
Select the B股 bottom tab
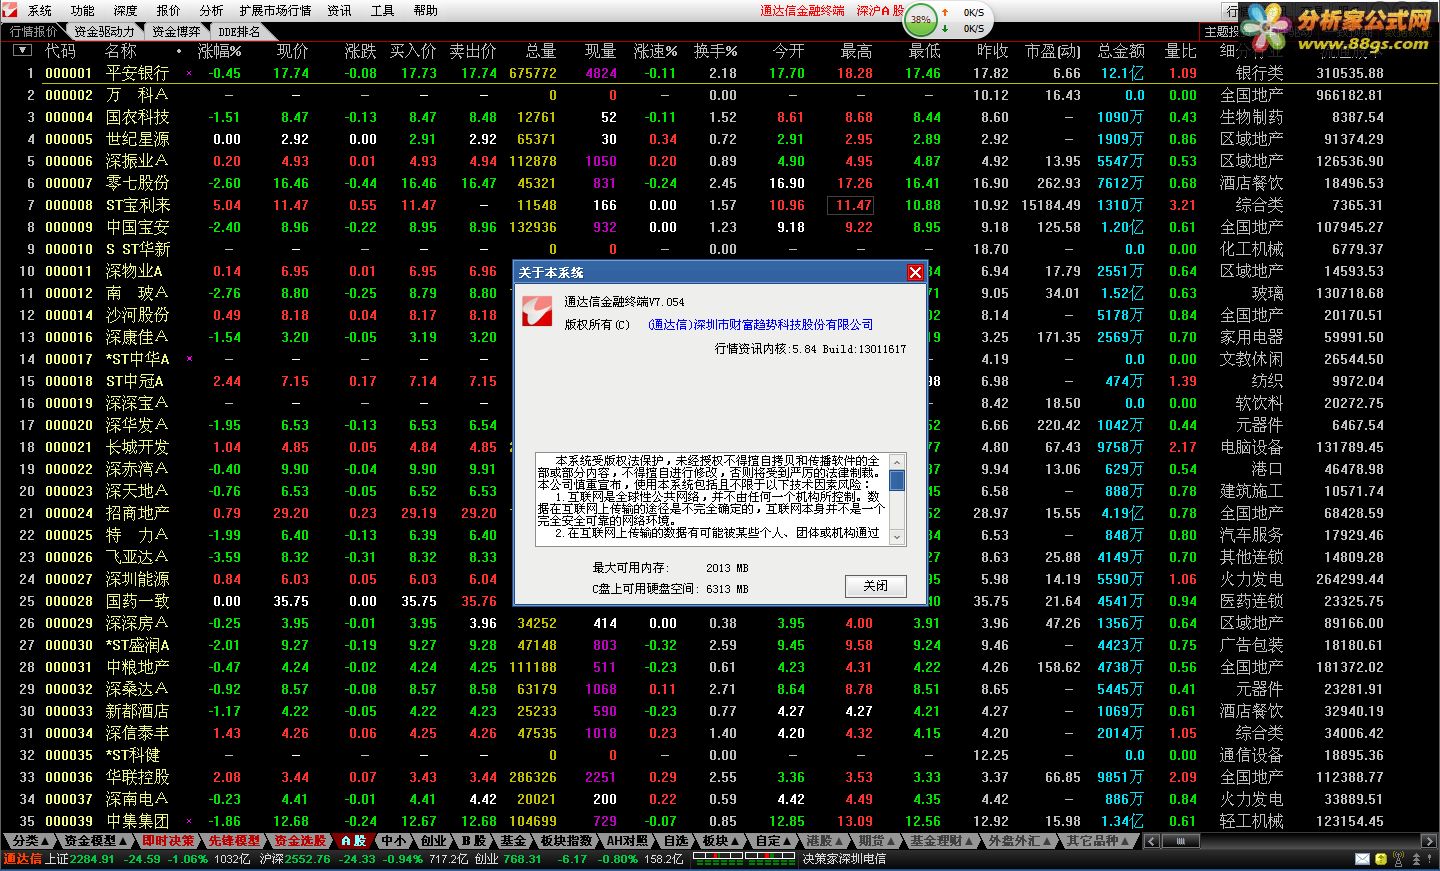pyautogui.click(x=474, y=841)
